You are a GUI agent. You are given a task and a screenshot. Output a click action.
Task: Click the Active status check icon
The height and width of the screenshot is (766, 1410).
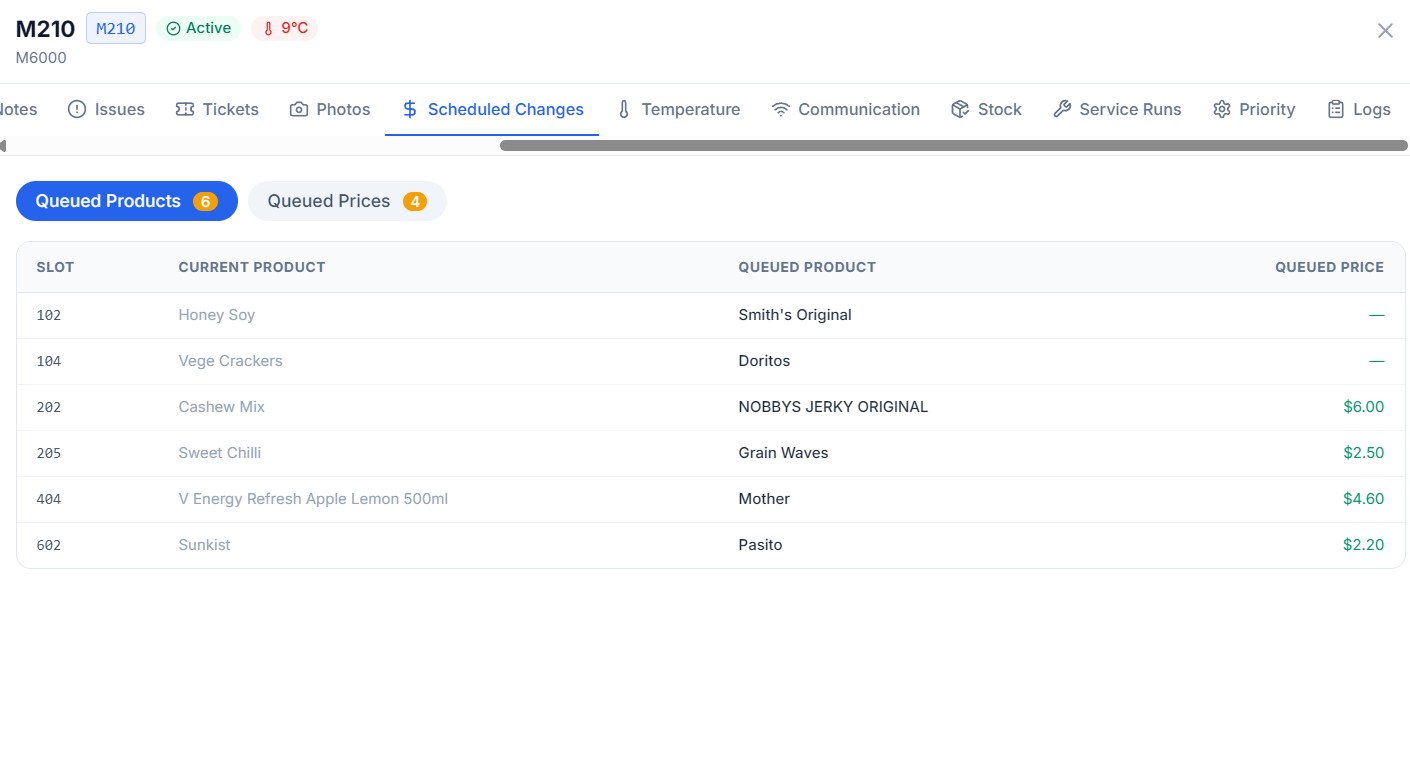(173, 28)
